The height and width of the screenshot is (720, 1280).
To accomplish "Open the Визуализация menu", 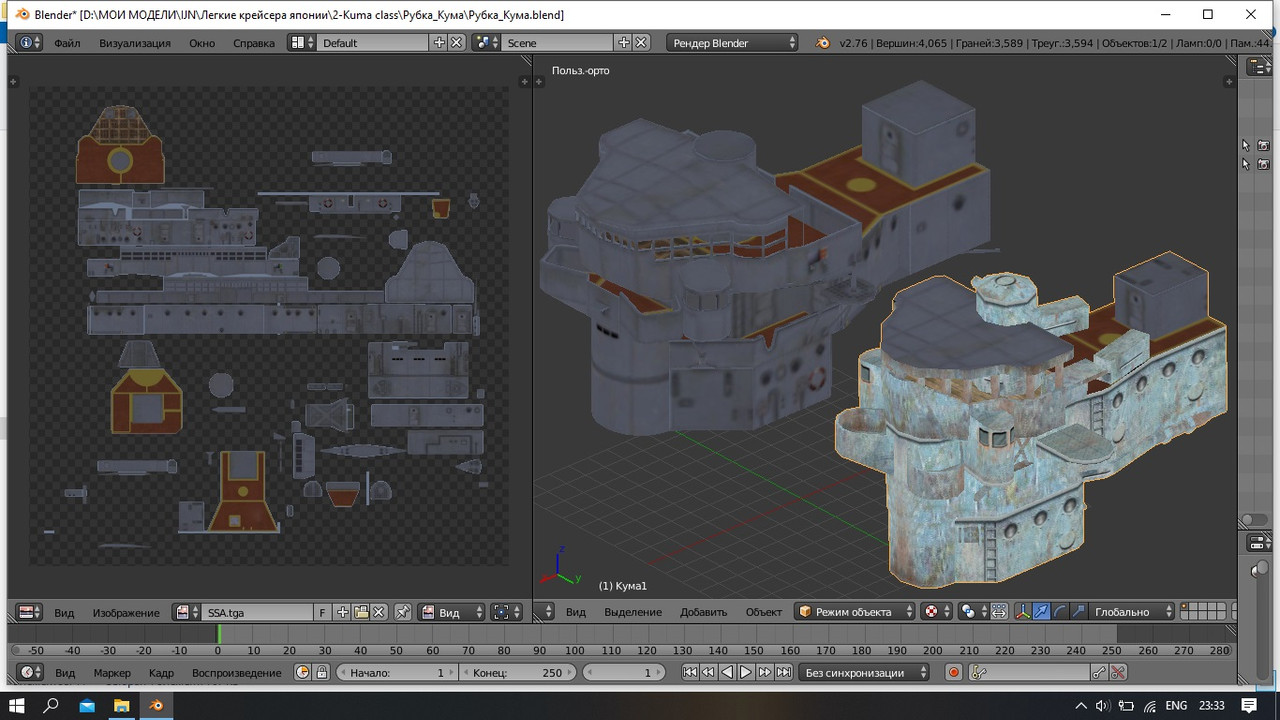I will [x=134, y=43].
